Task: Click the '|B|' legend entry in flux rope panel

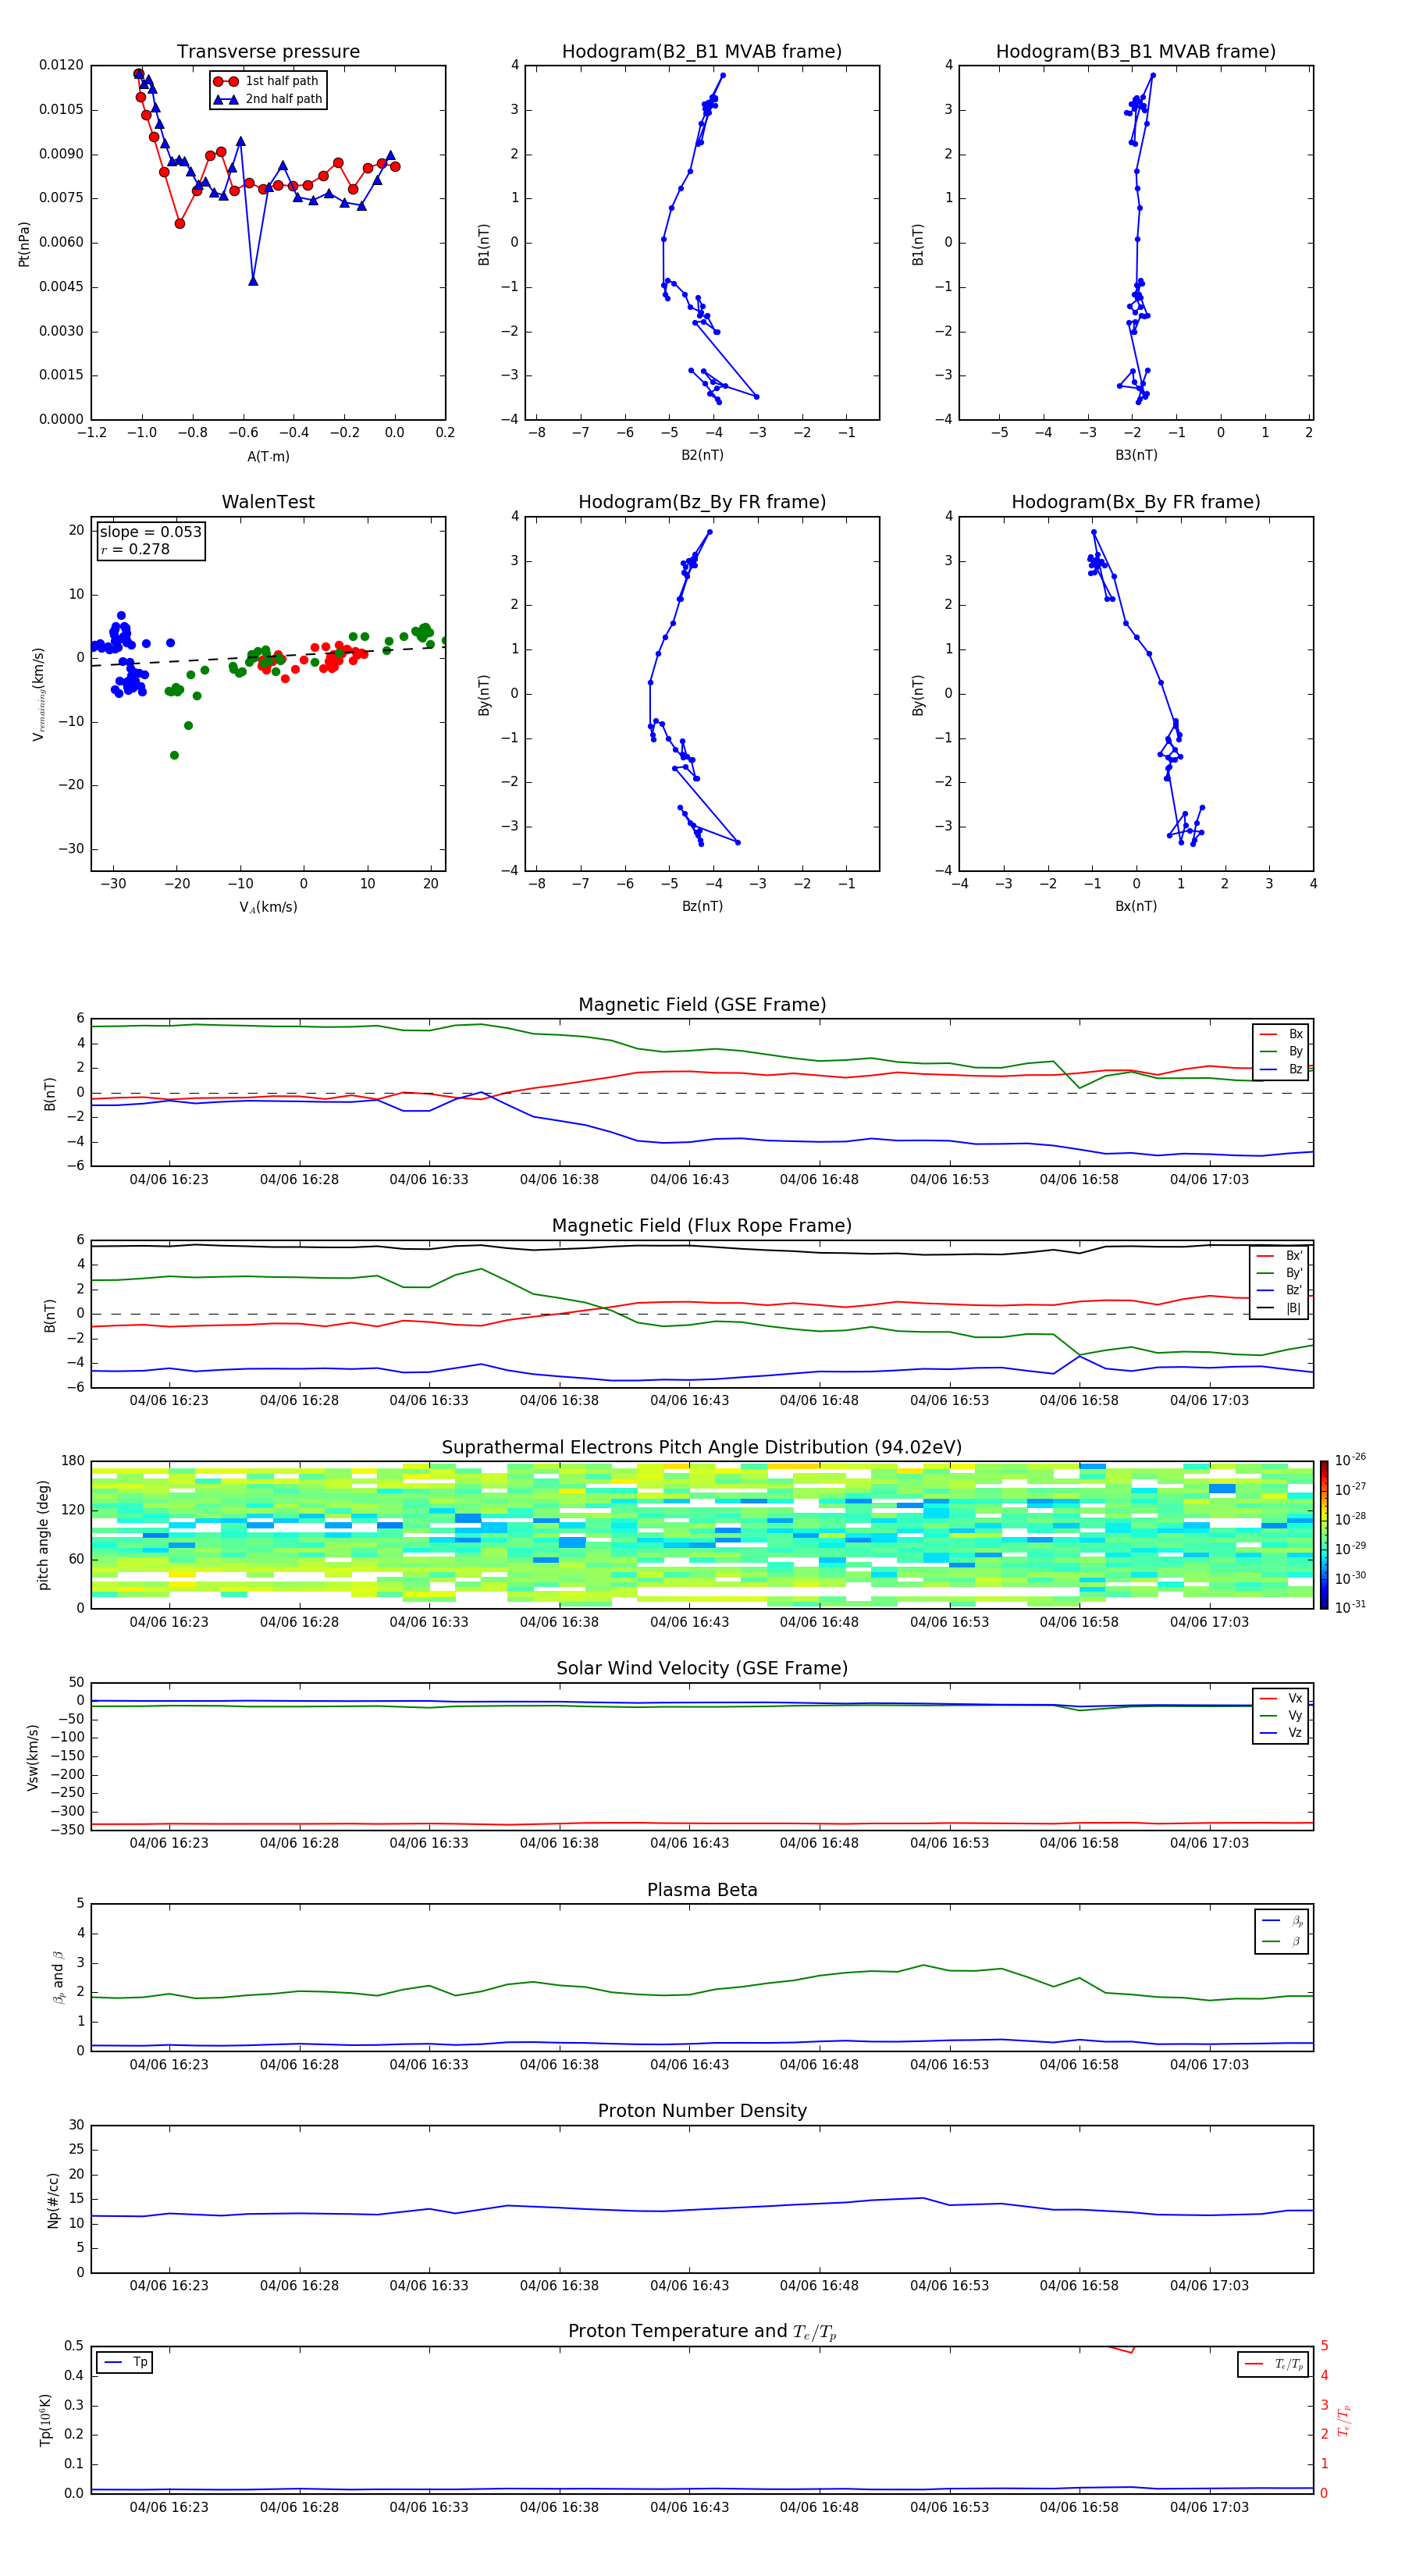Action: (1280, 1308)
